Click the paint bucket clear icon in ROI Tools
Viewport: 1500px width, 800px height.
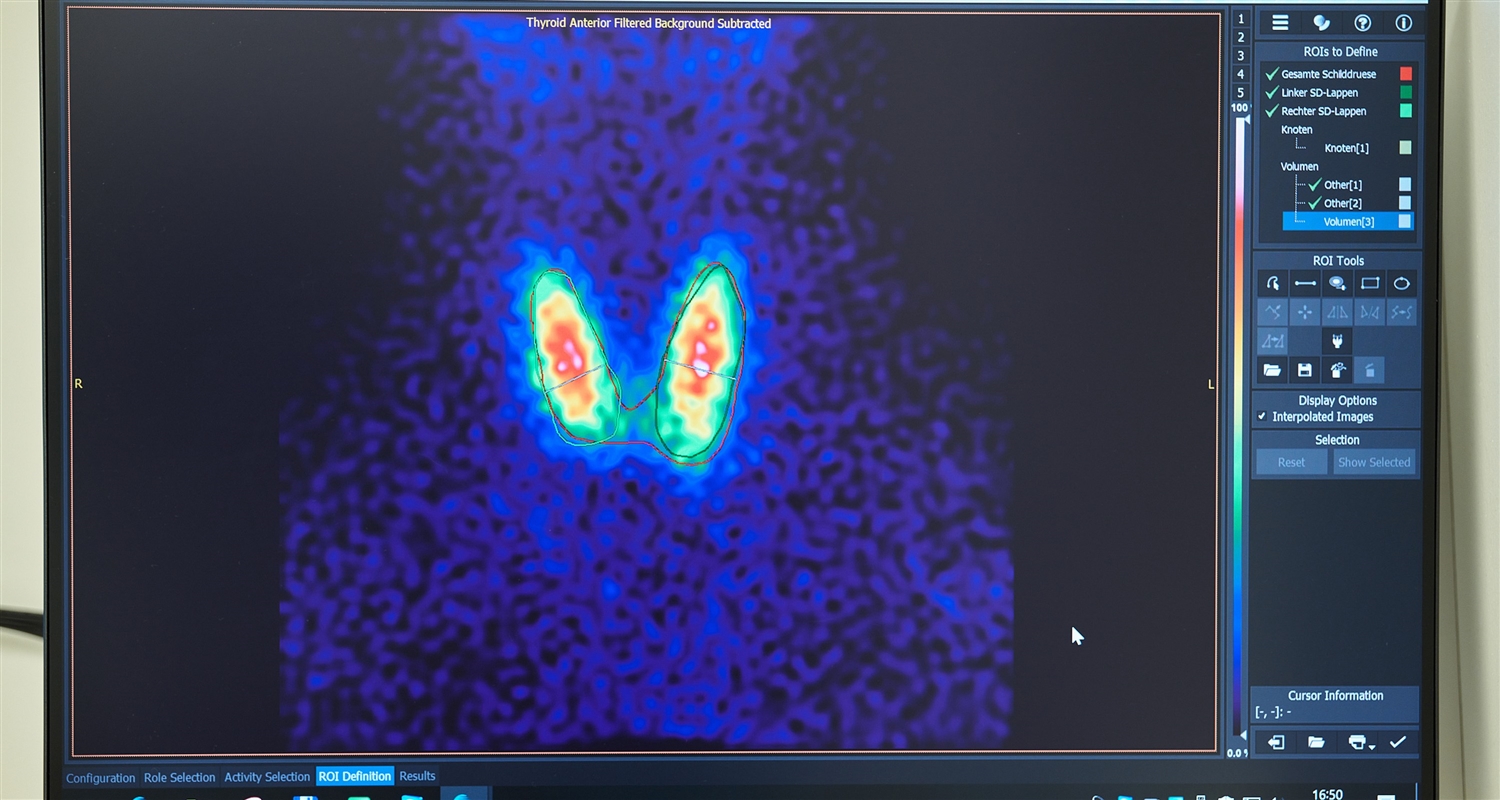click(1337, 370)
